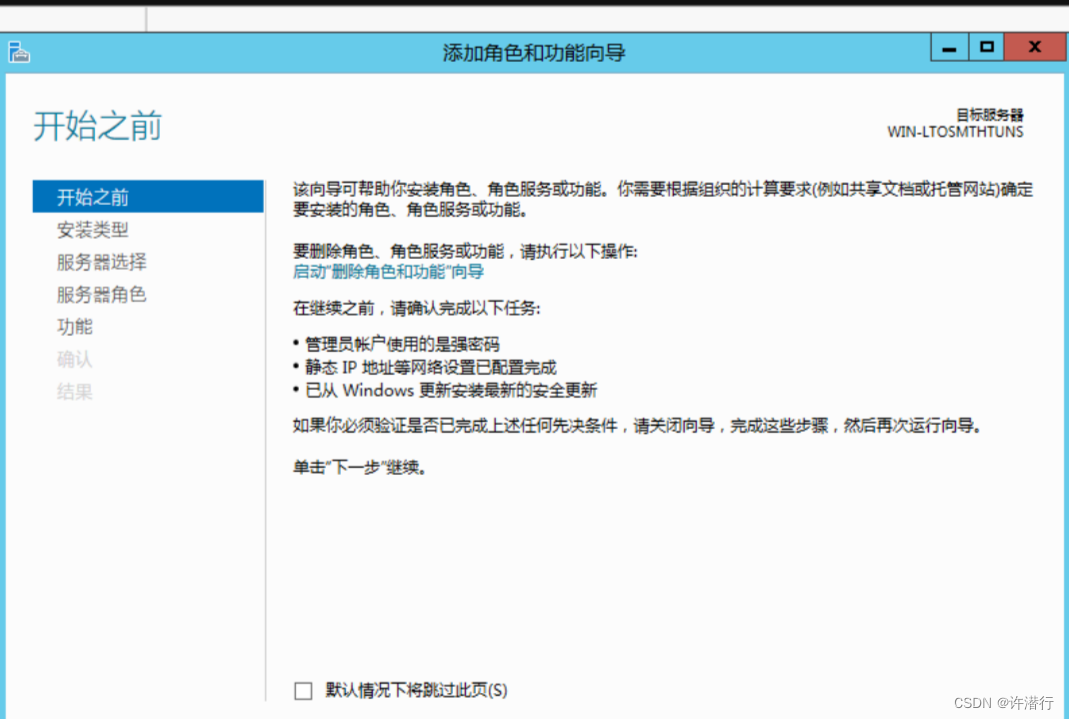
Task: Go to the 安装类型 step
Action: (x=93, y=230)
